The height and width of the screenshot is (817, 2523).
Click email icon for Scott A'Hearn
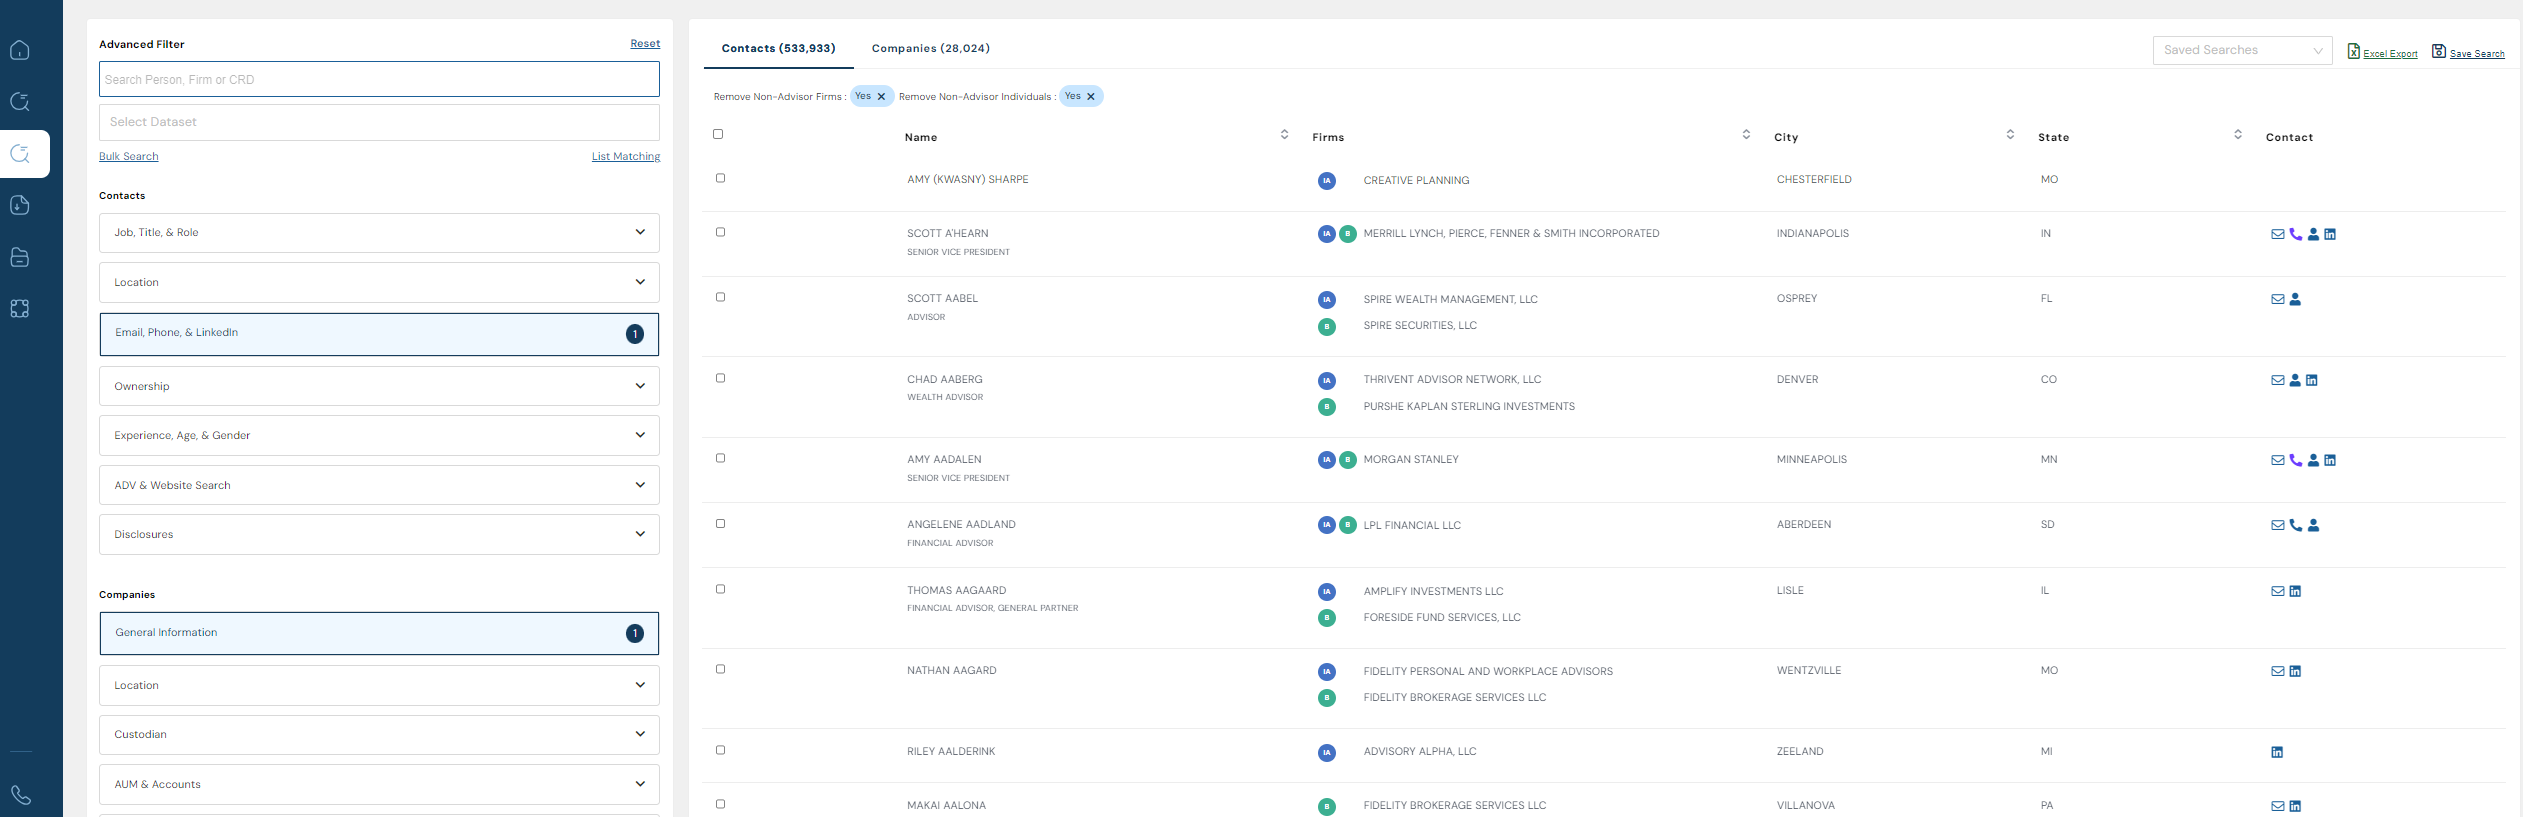pos(2277,234)
